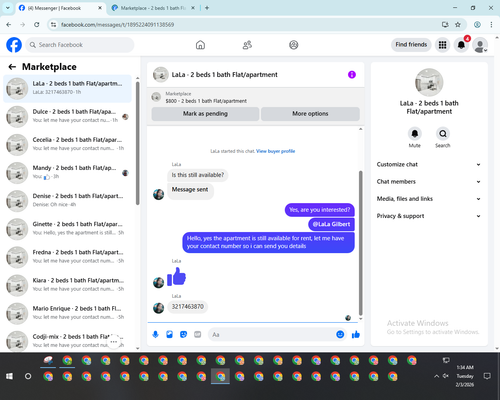Viewport: 500px width, 400px height.
Task: Open the View buyer profile link
Action: (x=275, y=151)
